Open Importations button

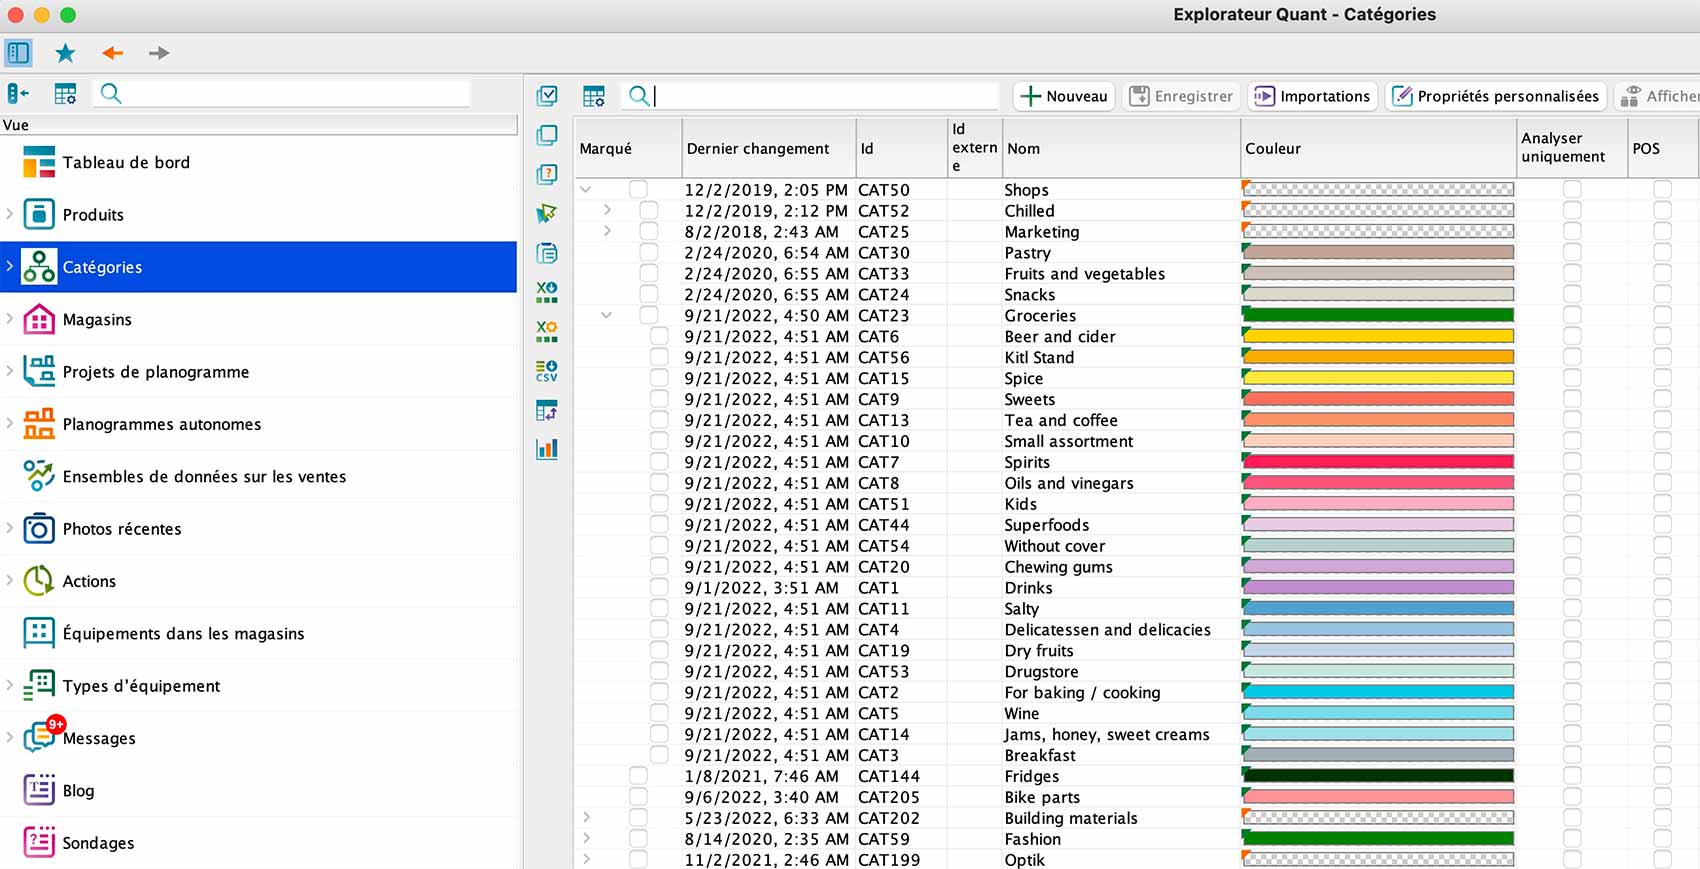1313,96
